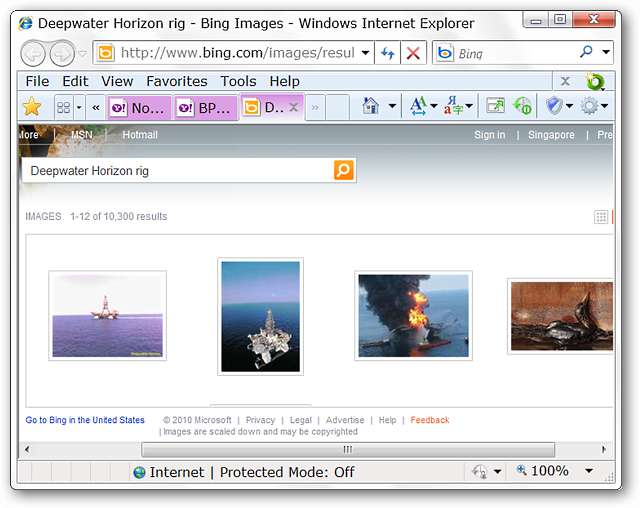640x508 pixels.
Task: Open the Tools menu
Action: coord(238,81)
